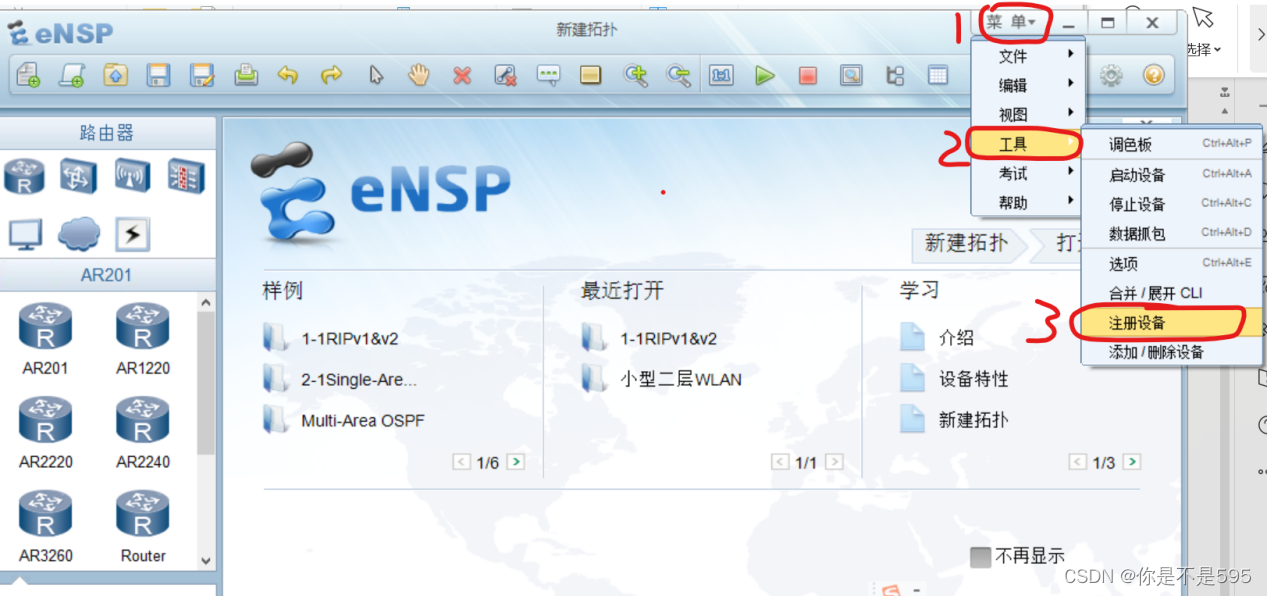This screenshot has width=1267, height=596.
Task: Open the palette rectangle shape tool
Action: pos(591,75)
